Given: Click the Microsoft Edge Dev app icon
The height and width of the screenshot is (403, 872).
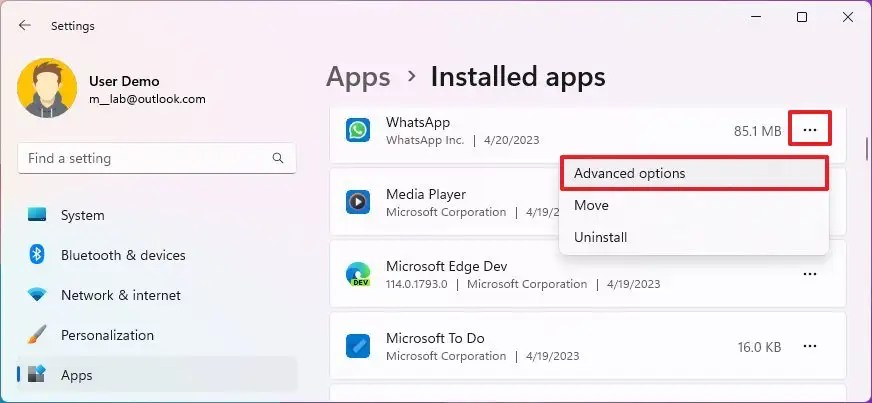Looking at the screenshot, I should tap(358, 274).
